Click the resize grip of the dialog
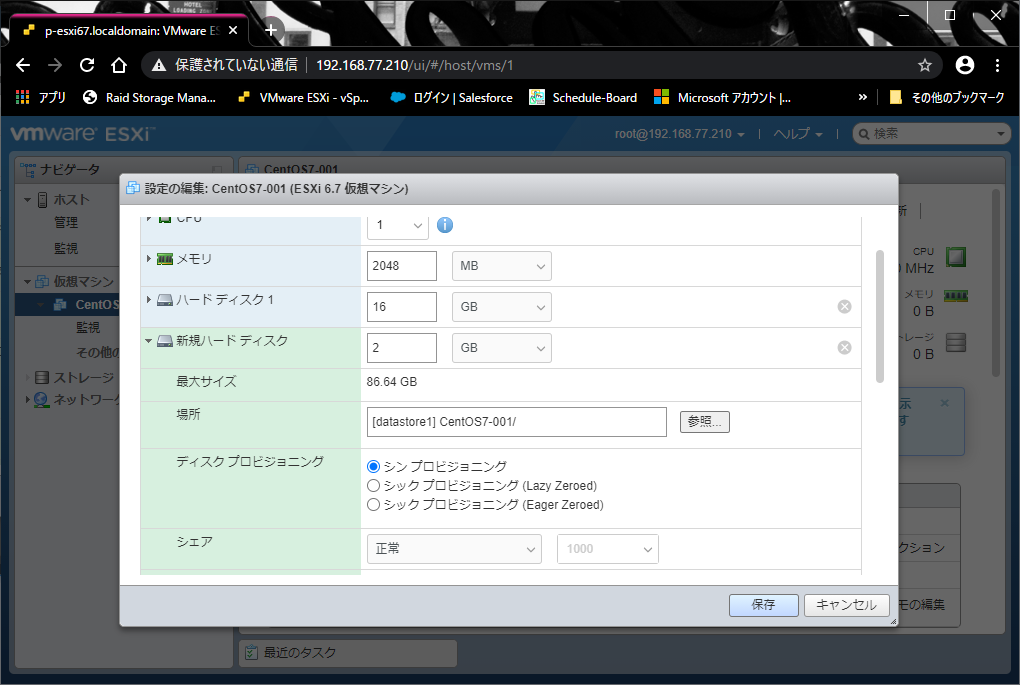Image resolution: width=1020 pixels, height=685 pixels. (893, 622)
